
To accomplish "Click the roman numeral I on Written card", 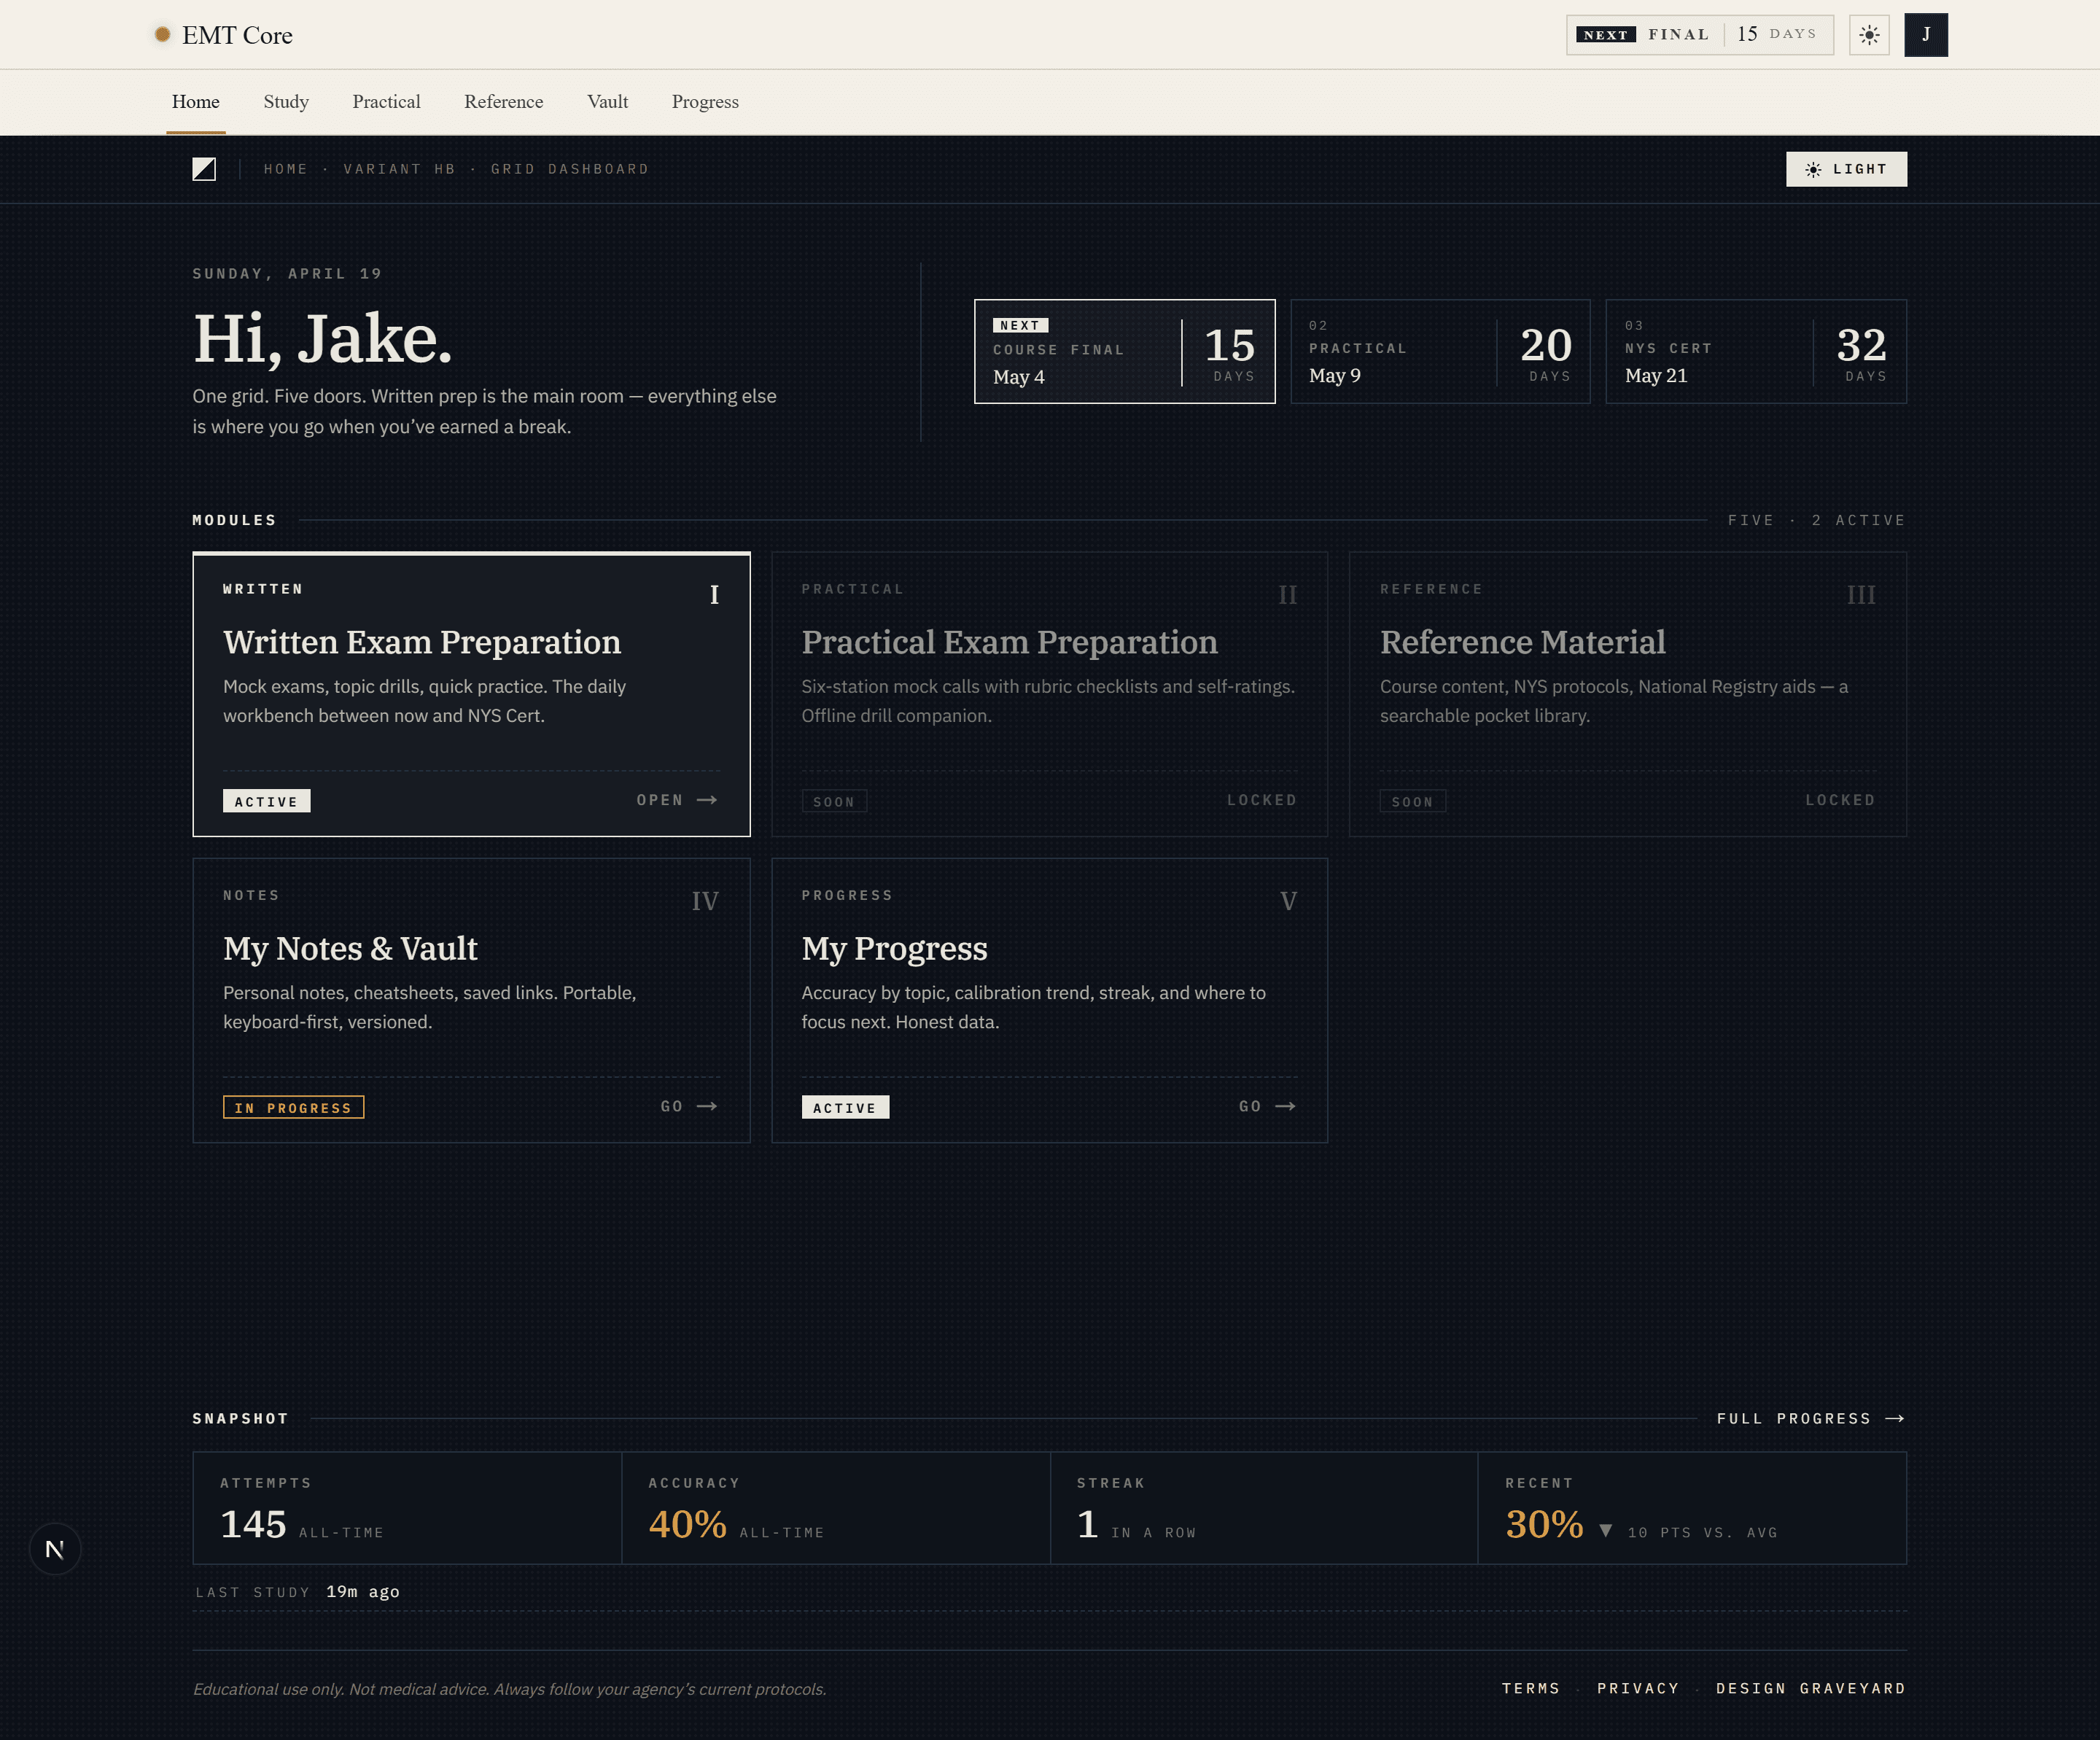I will (x=714, y=595).
